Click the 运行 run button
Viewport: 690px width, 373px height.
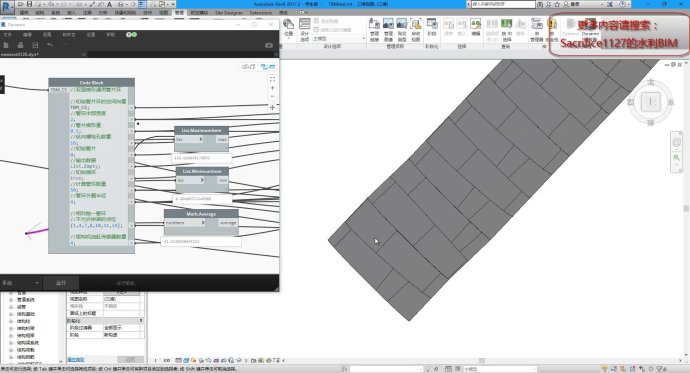pos(61,283)
